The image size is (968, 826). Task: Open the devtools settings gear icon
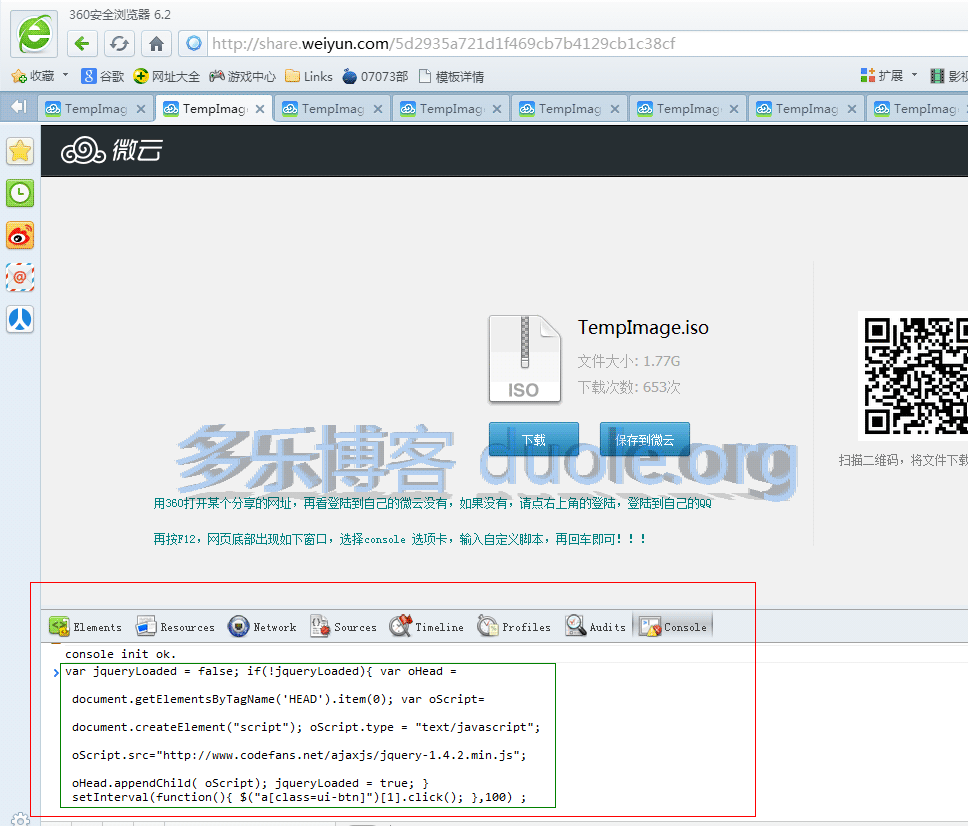pos(20,820)
